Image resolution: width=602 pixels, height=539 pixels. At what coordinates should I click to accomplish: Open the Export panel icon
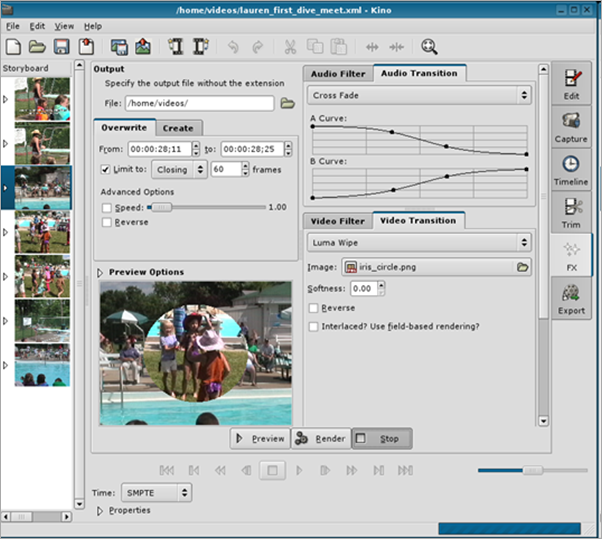571,297
